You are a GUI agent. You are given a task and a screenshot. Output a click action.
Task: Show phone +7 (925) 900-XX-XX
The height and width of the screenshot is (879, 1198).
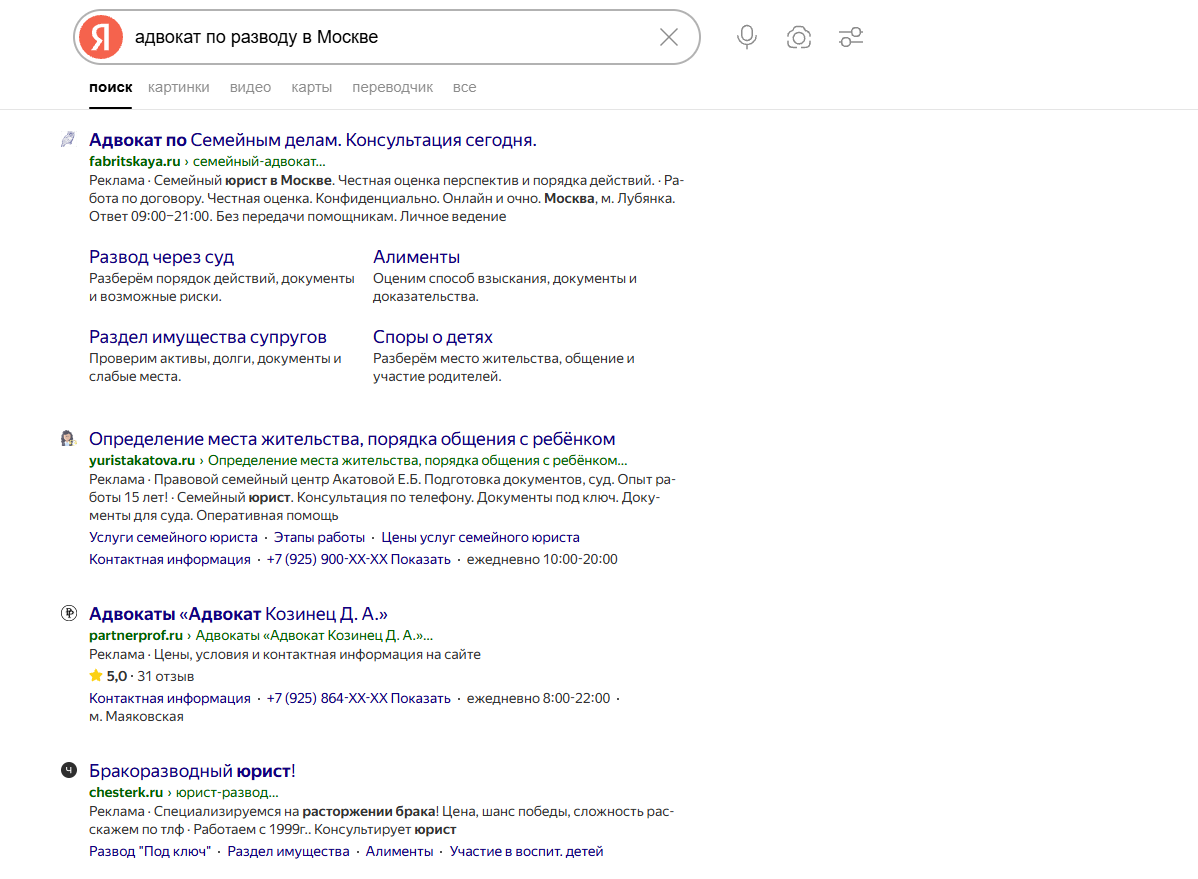358,560
